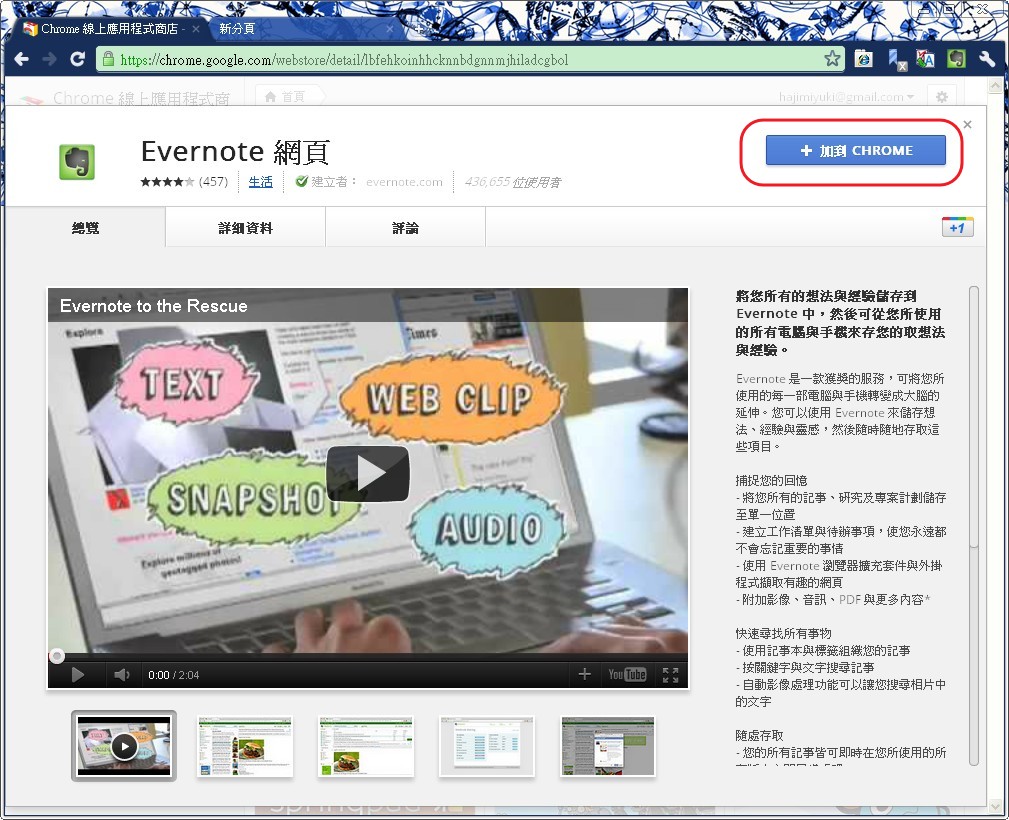Viewport: 1009px width, 820px height.
Task: Select the second screenshot thumbnail
Action: pyautogui.click(x=245, y=746)
